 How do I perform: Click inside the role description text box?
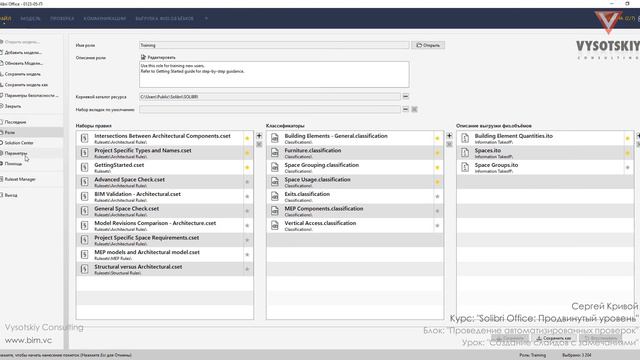(274, 74)
